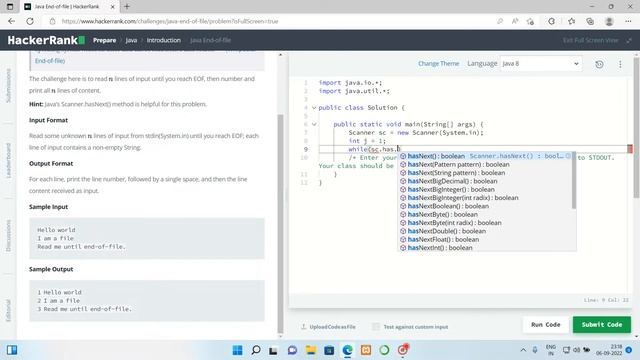Click the Sample Input text block

click(x=147, y=238)
